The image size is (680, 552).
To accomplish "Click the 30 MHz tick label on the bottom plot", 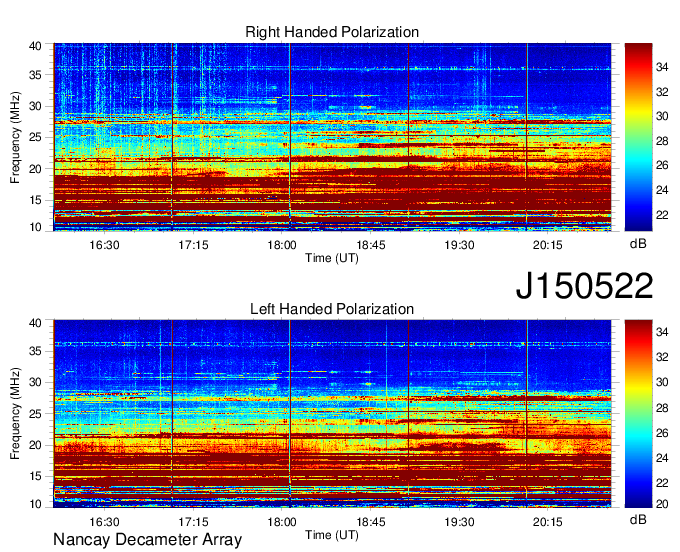I will pos(36,382).
